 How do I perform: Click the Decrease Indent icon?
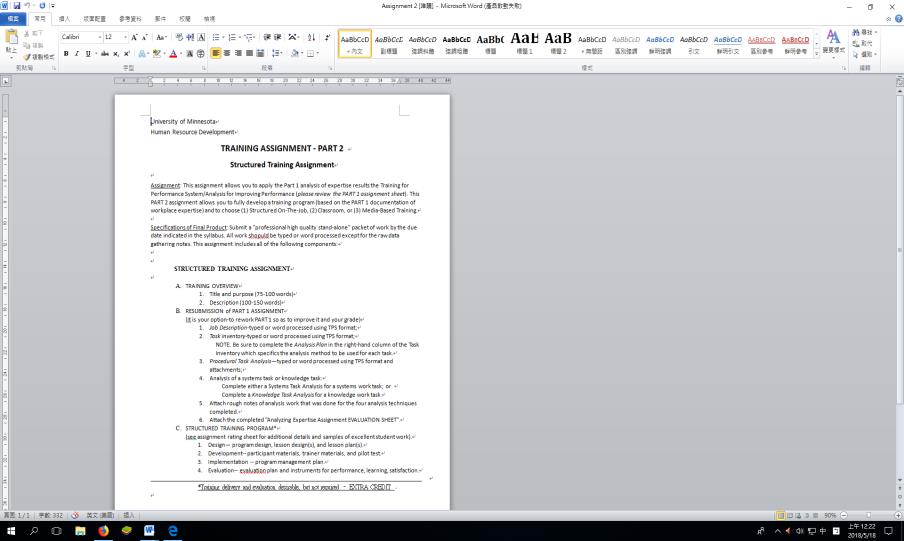[267, 37]
